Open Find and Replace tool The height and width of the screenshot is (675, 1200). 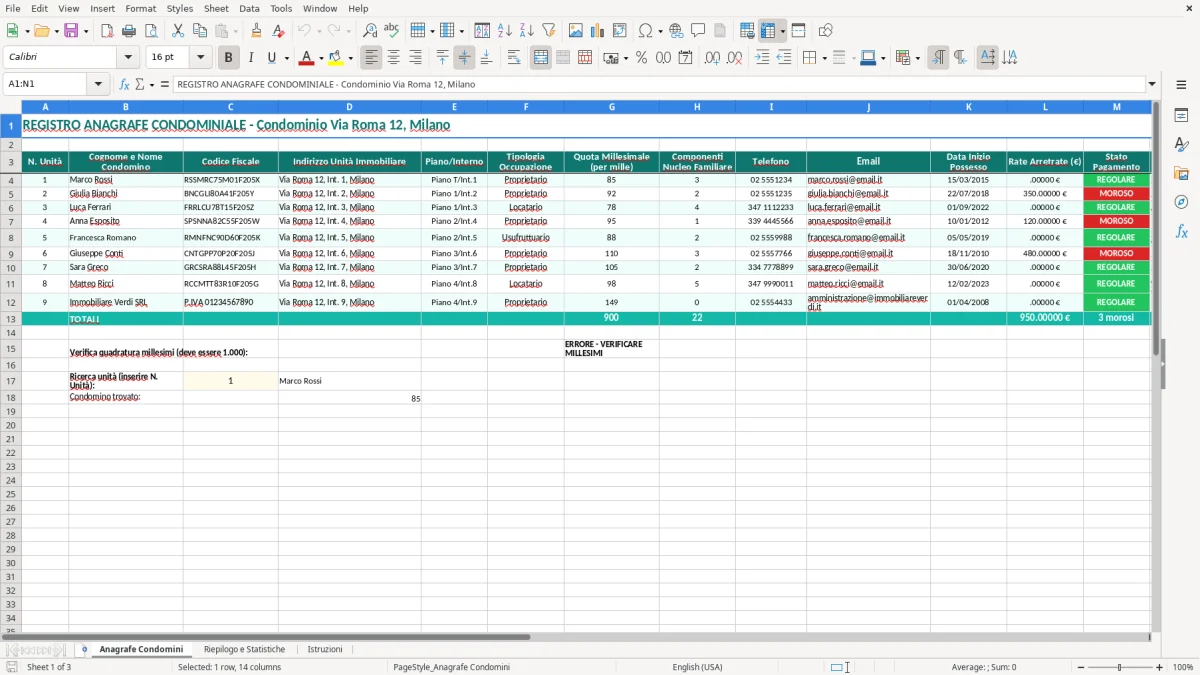tap(370, 31)
